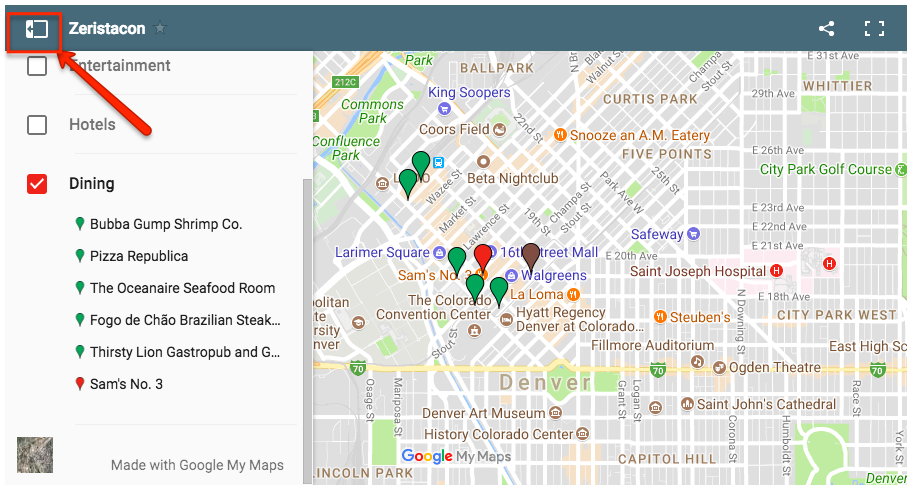Screen dimensions: 914x493
Task: Click the sidebar vertical scrollbar
Action: point(307,331)
